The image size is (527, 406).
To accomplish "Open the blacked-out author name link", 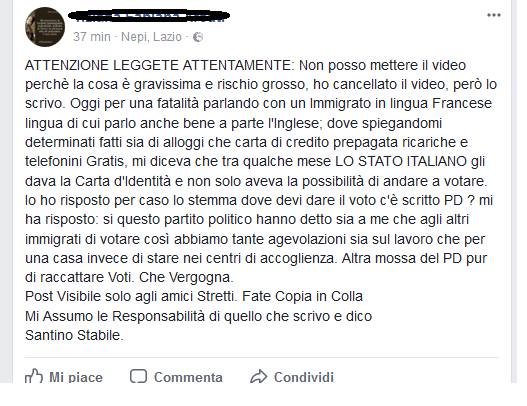I will [149, 15].
